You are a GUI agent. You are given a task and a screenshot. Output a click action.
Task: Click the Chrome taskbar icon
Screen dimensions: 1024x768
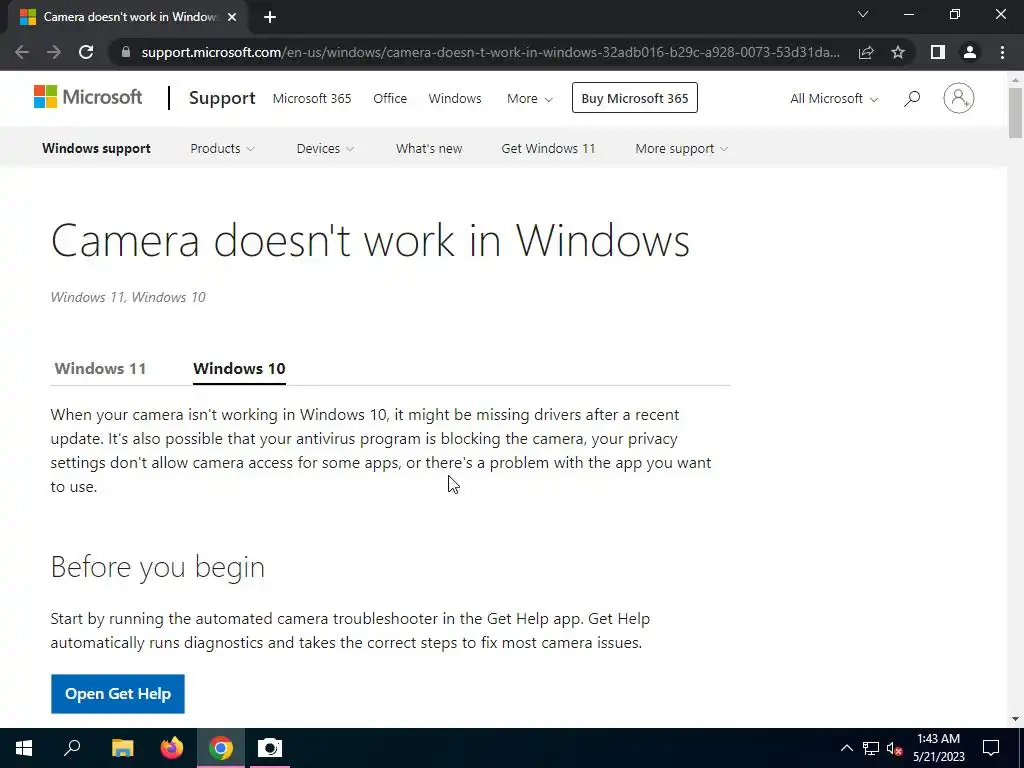pyautogui.click(x=221, y=748)
